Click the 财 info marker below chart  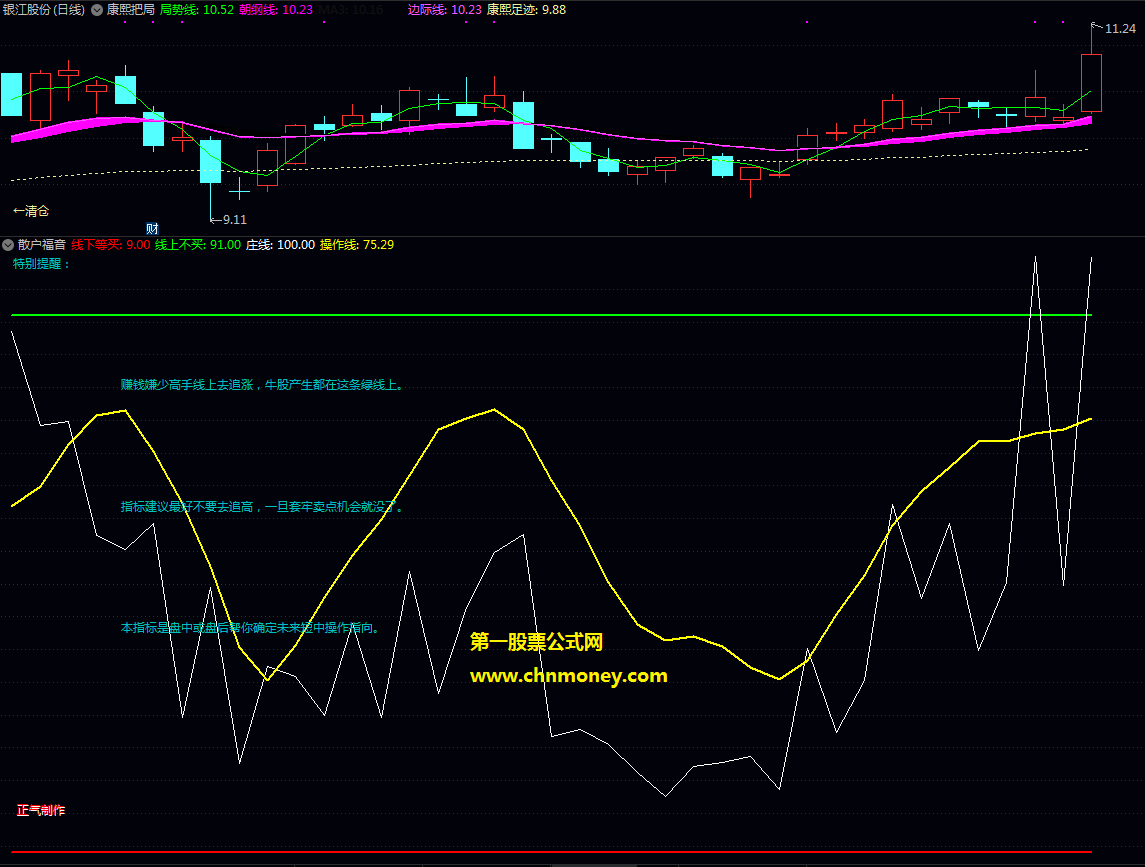point(152,229)
